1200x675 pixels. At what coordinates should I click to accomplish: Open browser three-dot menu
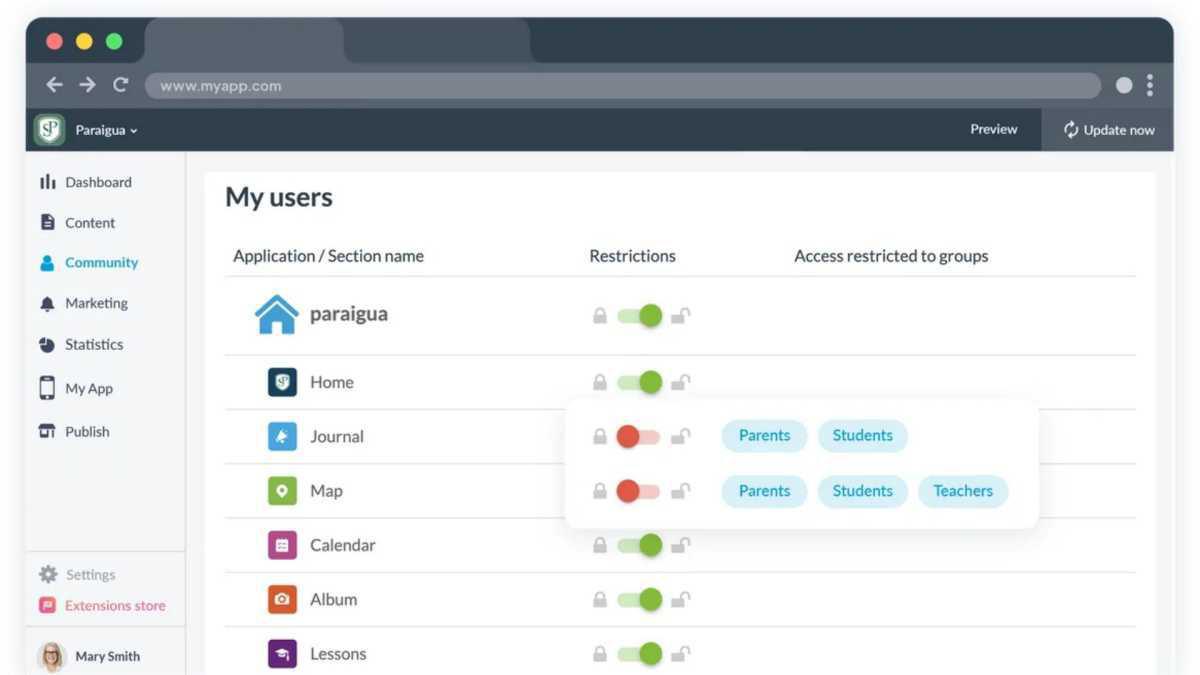pyautogui.click(x=1150, y=85)
